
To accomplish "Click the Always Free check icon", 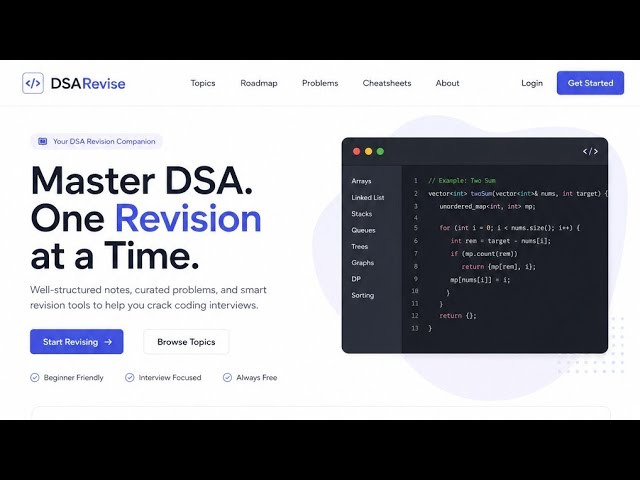I will (x=227, y=378).
